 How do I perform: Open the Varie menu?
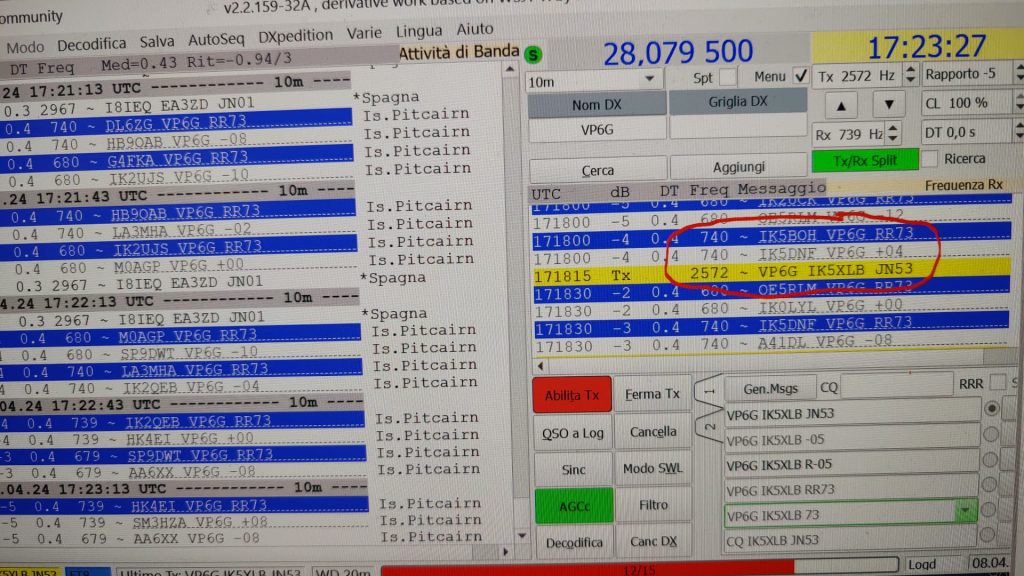[364, 33]
